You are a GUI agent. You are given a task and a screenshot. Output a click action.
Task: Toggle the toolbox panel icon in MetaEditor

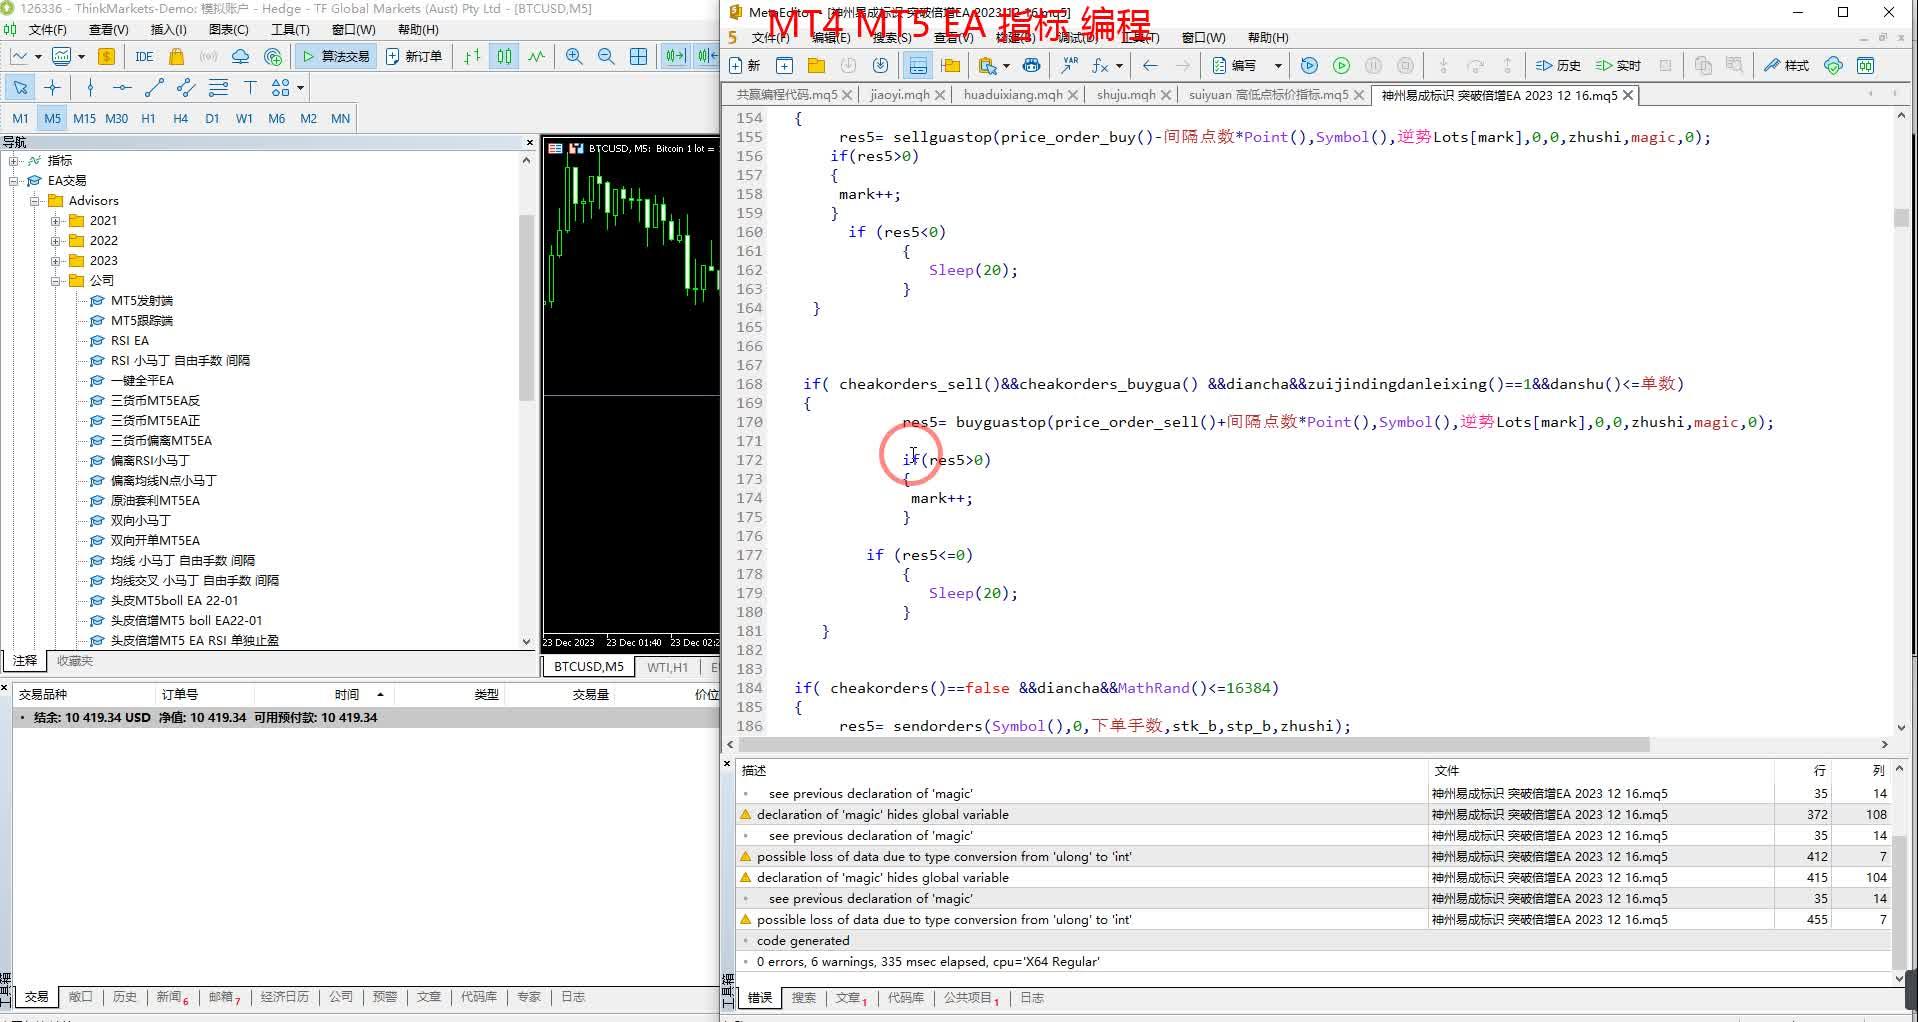pos(918,66)
